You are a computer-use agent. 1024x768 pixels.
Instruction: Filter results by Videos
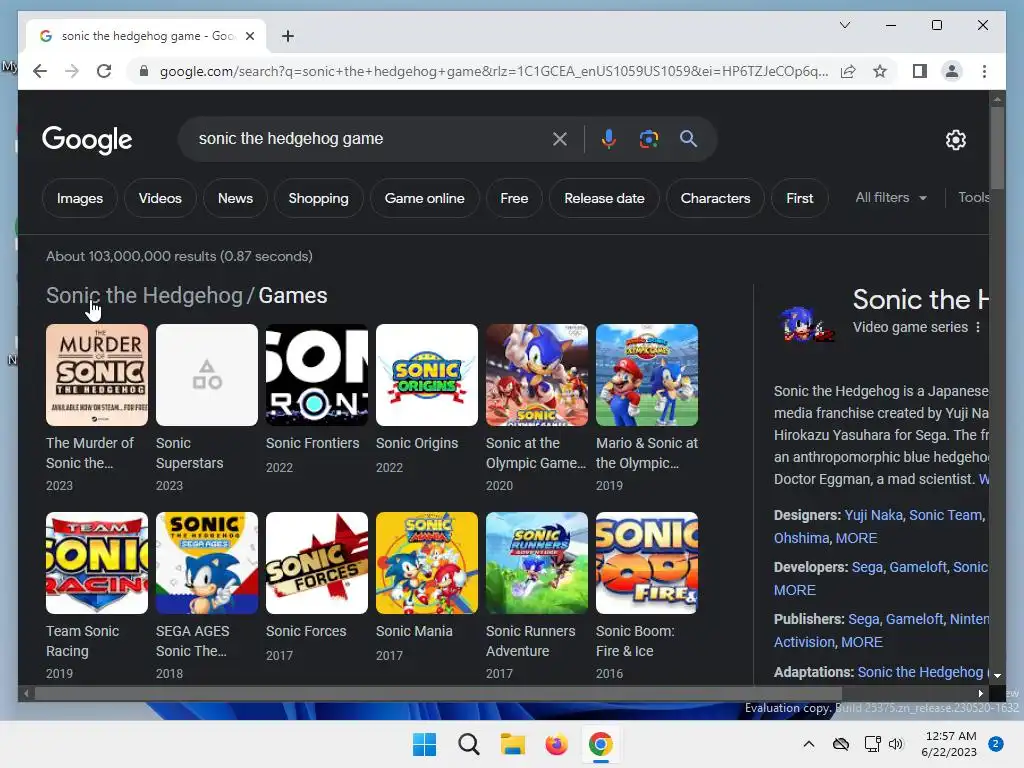tap(160, 198)
